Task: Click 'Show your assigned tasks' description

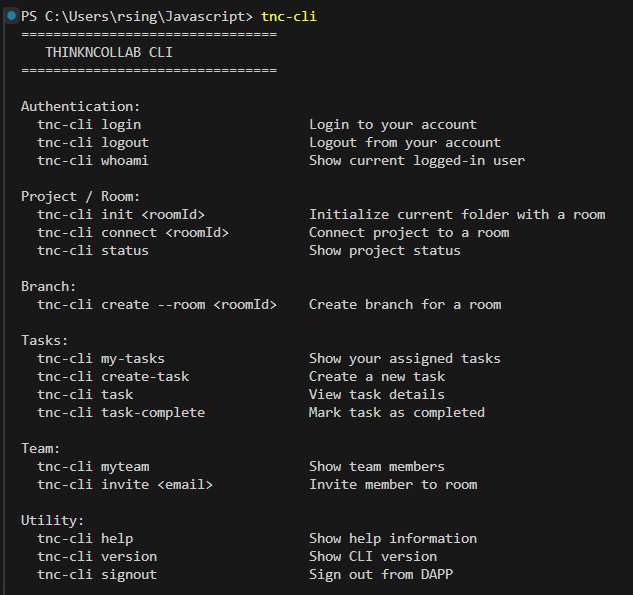Action: (x=405, y=359)
